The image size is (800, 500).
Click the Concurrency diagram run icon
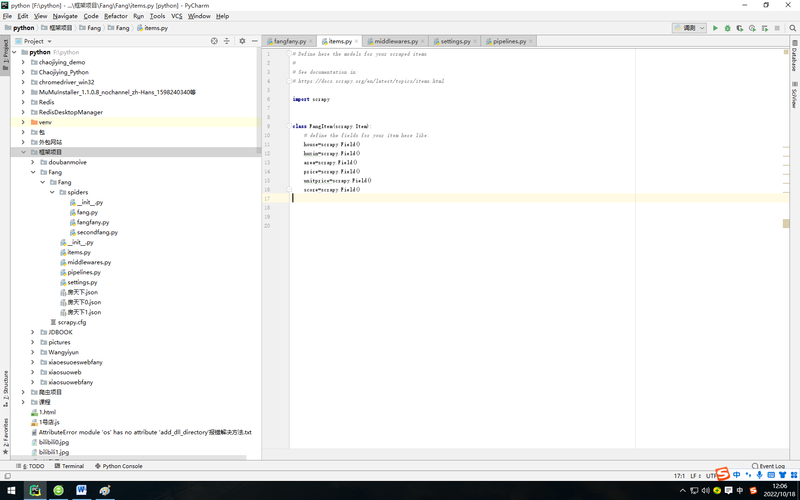click(764, 28)
